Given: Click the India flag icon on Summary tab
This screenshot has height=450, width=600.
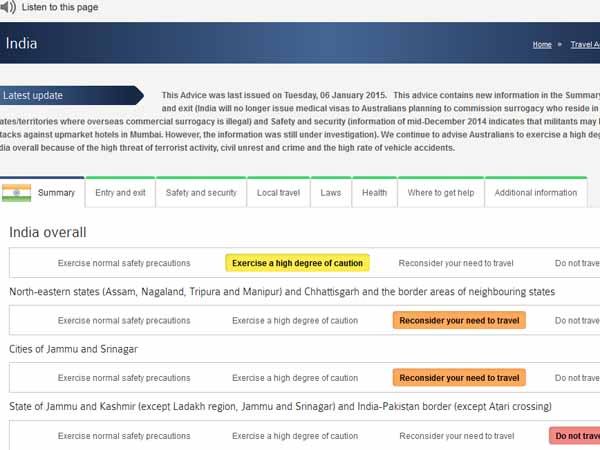Looking at the screenshot, I should pos(16,192).
